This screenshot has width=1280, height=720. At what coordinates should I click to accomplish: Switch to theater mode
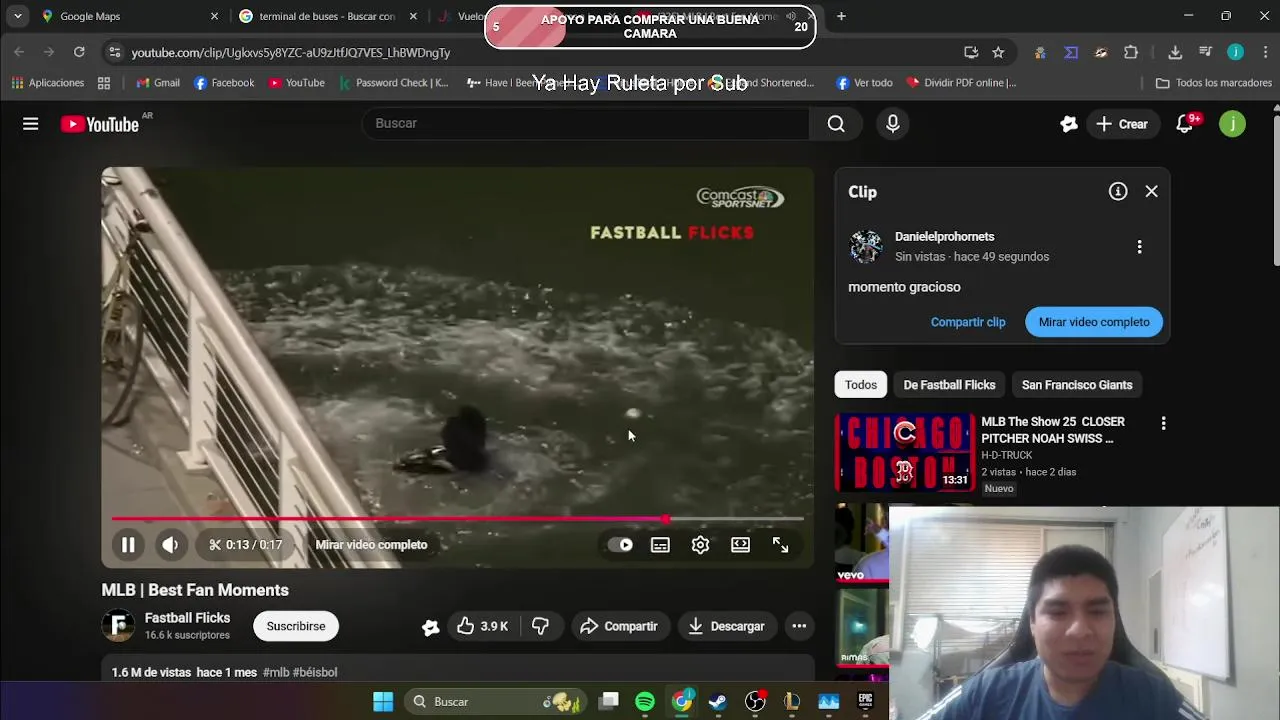coord(740,545)
